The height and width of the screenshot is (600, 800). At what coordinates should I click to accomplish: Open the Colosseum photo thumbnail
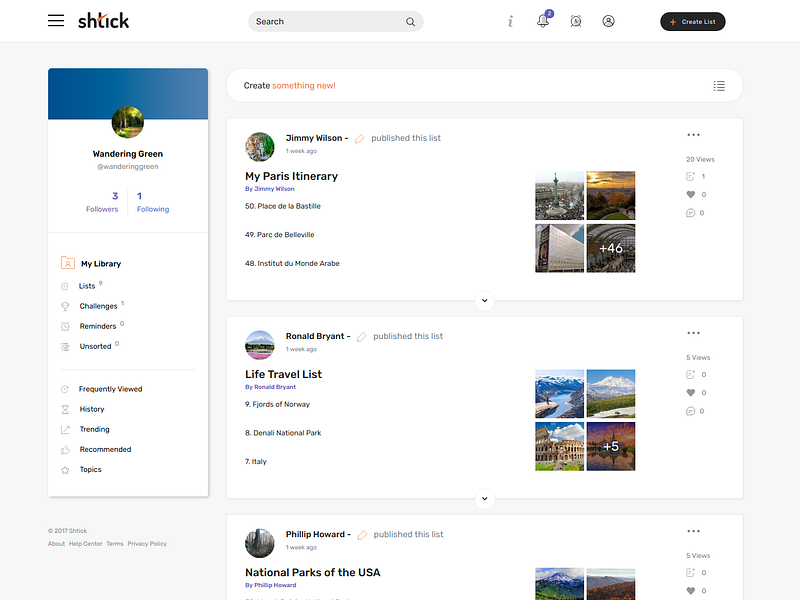click(559, 446)
